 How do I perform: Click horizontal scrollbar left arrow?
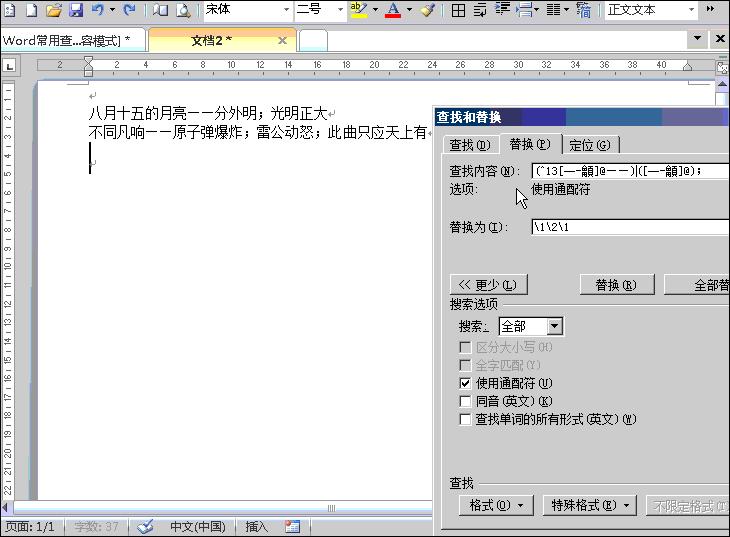click(6, 507)
